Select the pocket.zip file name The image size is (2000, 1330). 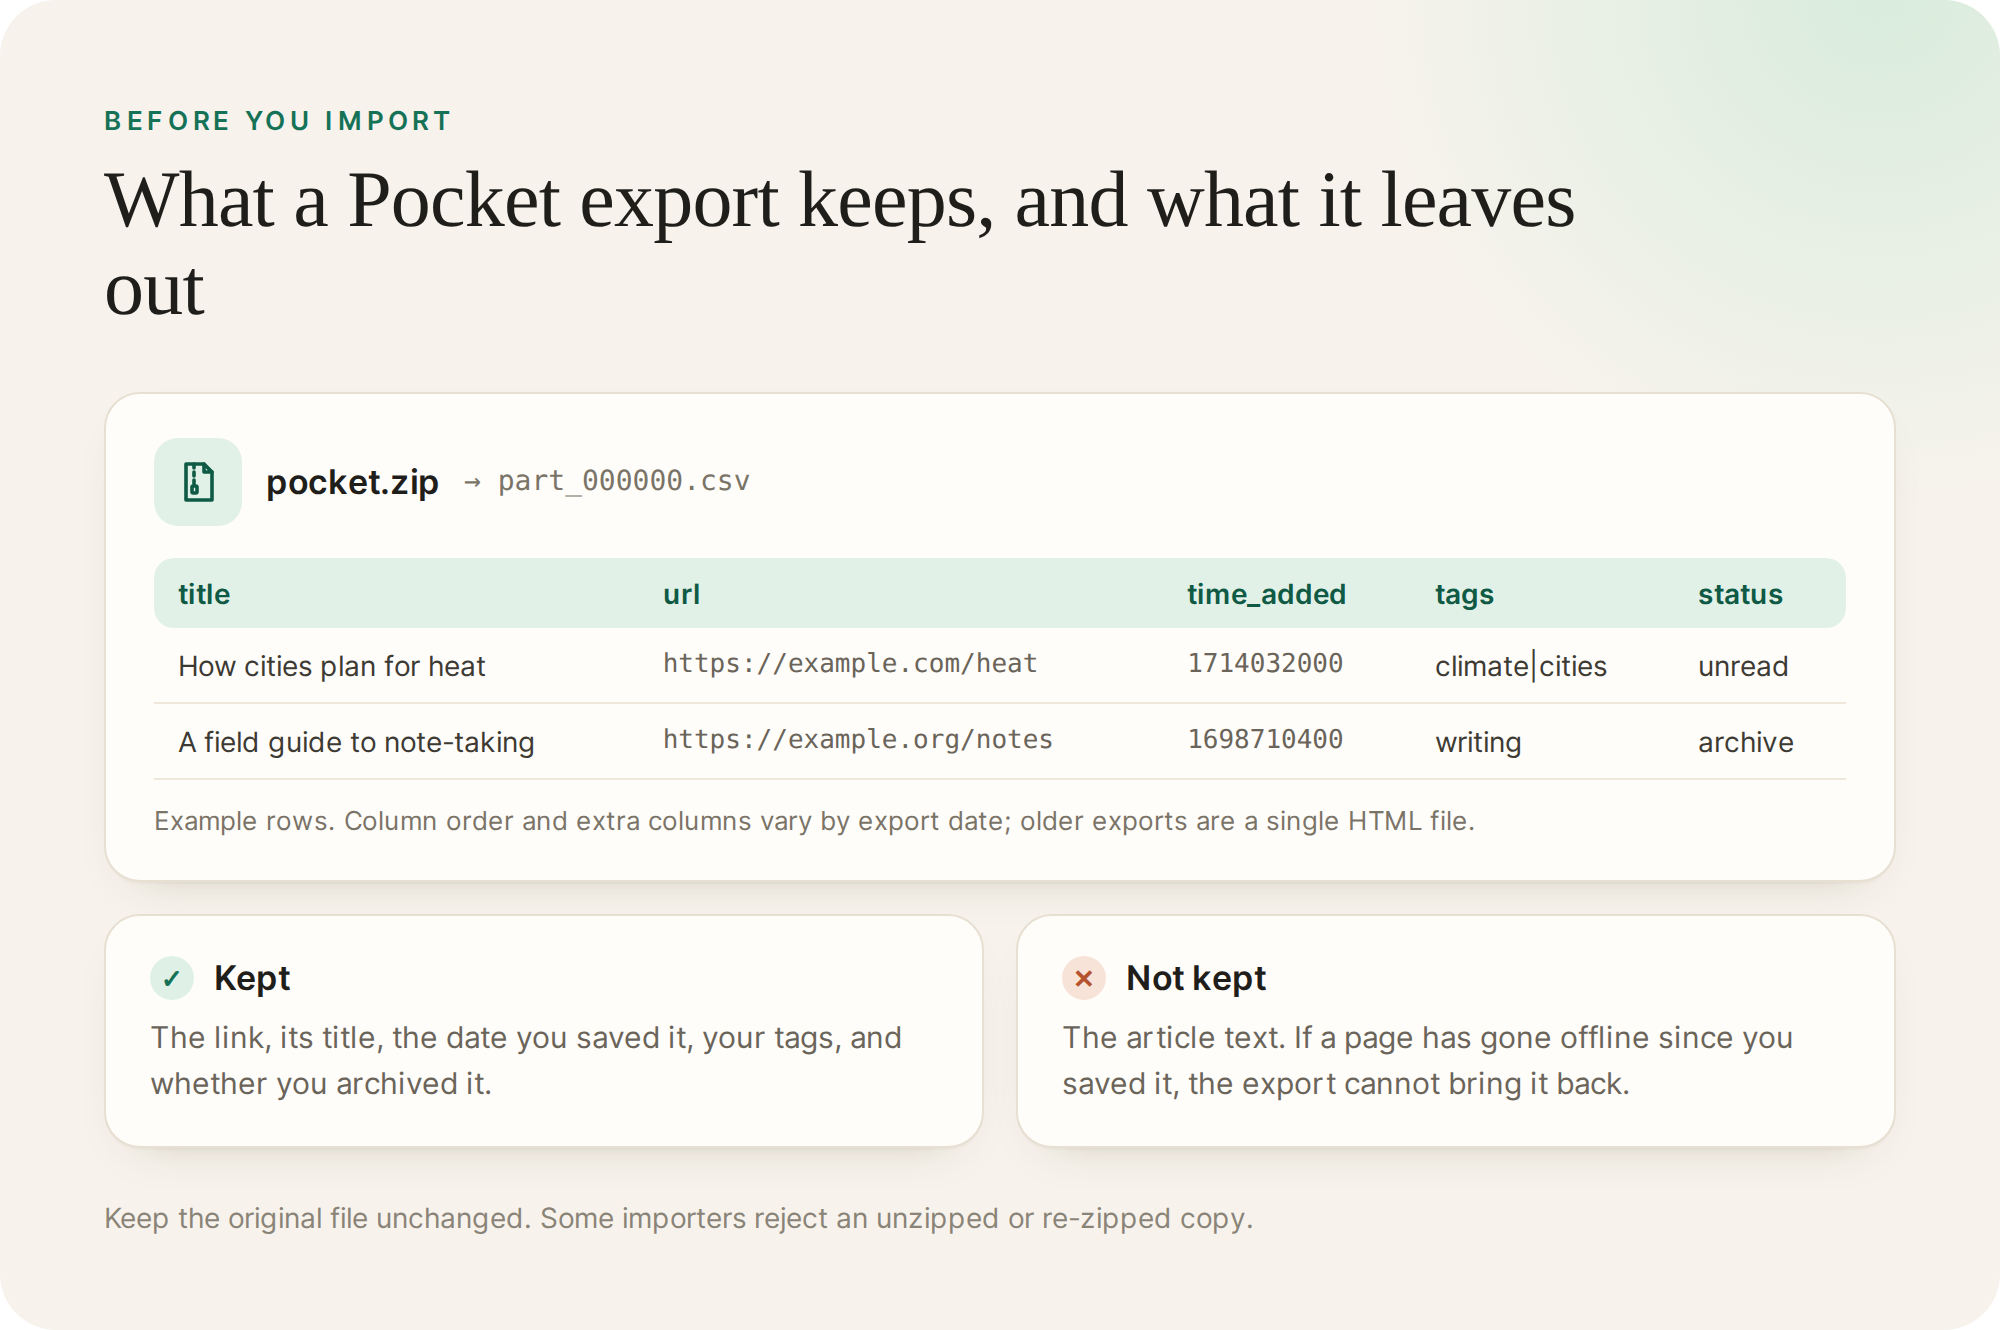click(x=352, y=482)
